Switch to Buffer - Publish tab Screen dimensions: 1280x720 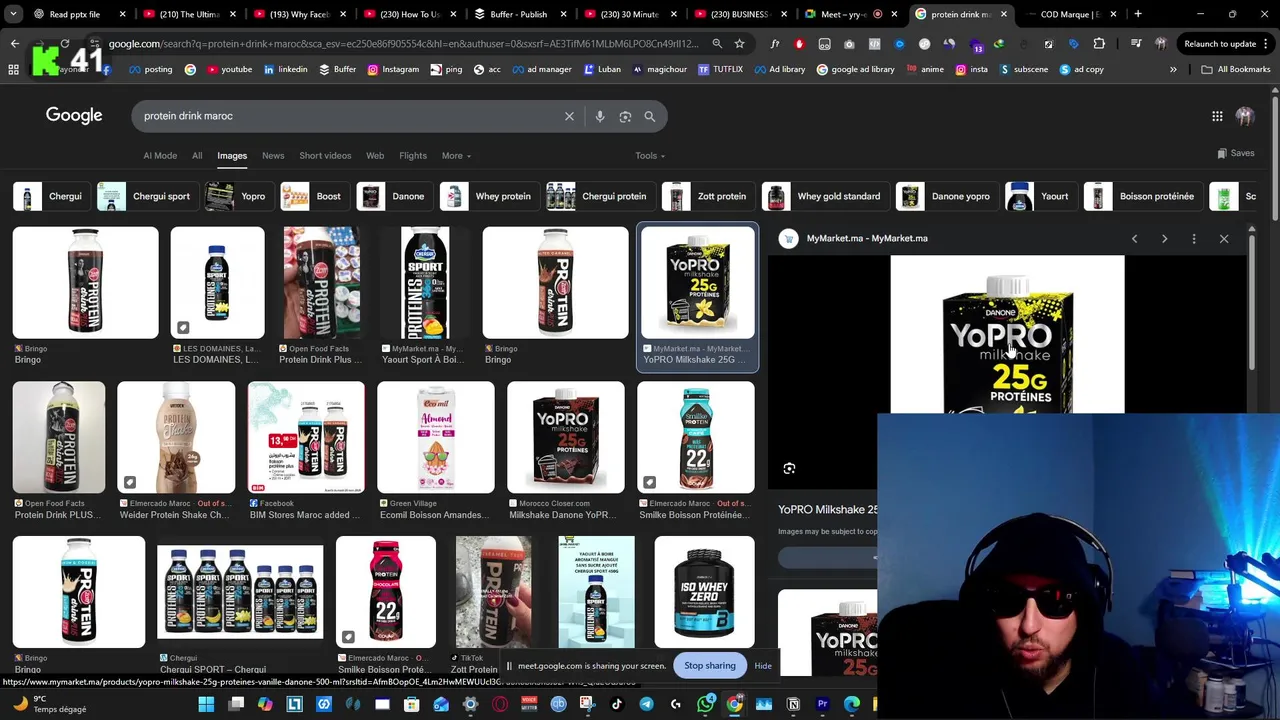point(518,14)
